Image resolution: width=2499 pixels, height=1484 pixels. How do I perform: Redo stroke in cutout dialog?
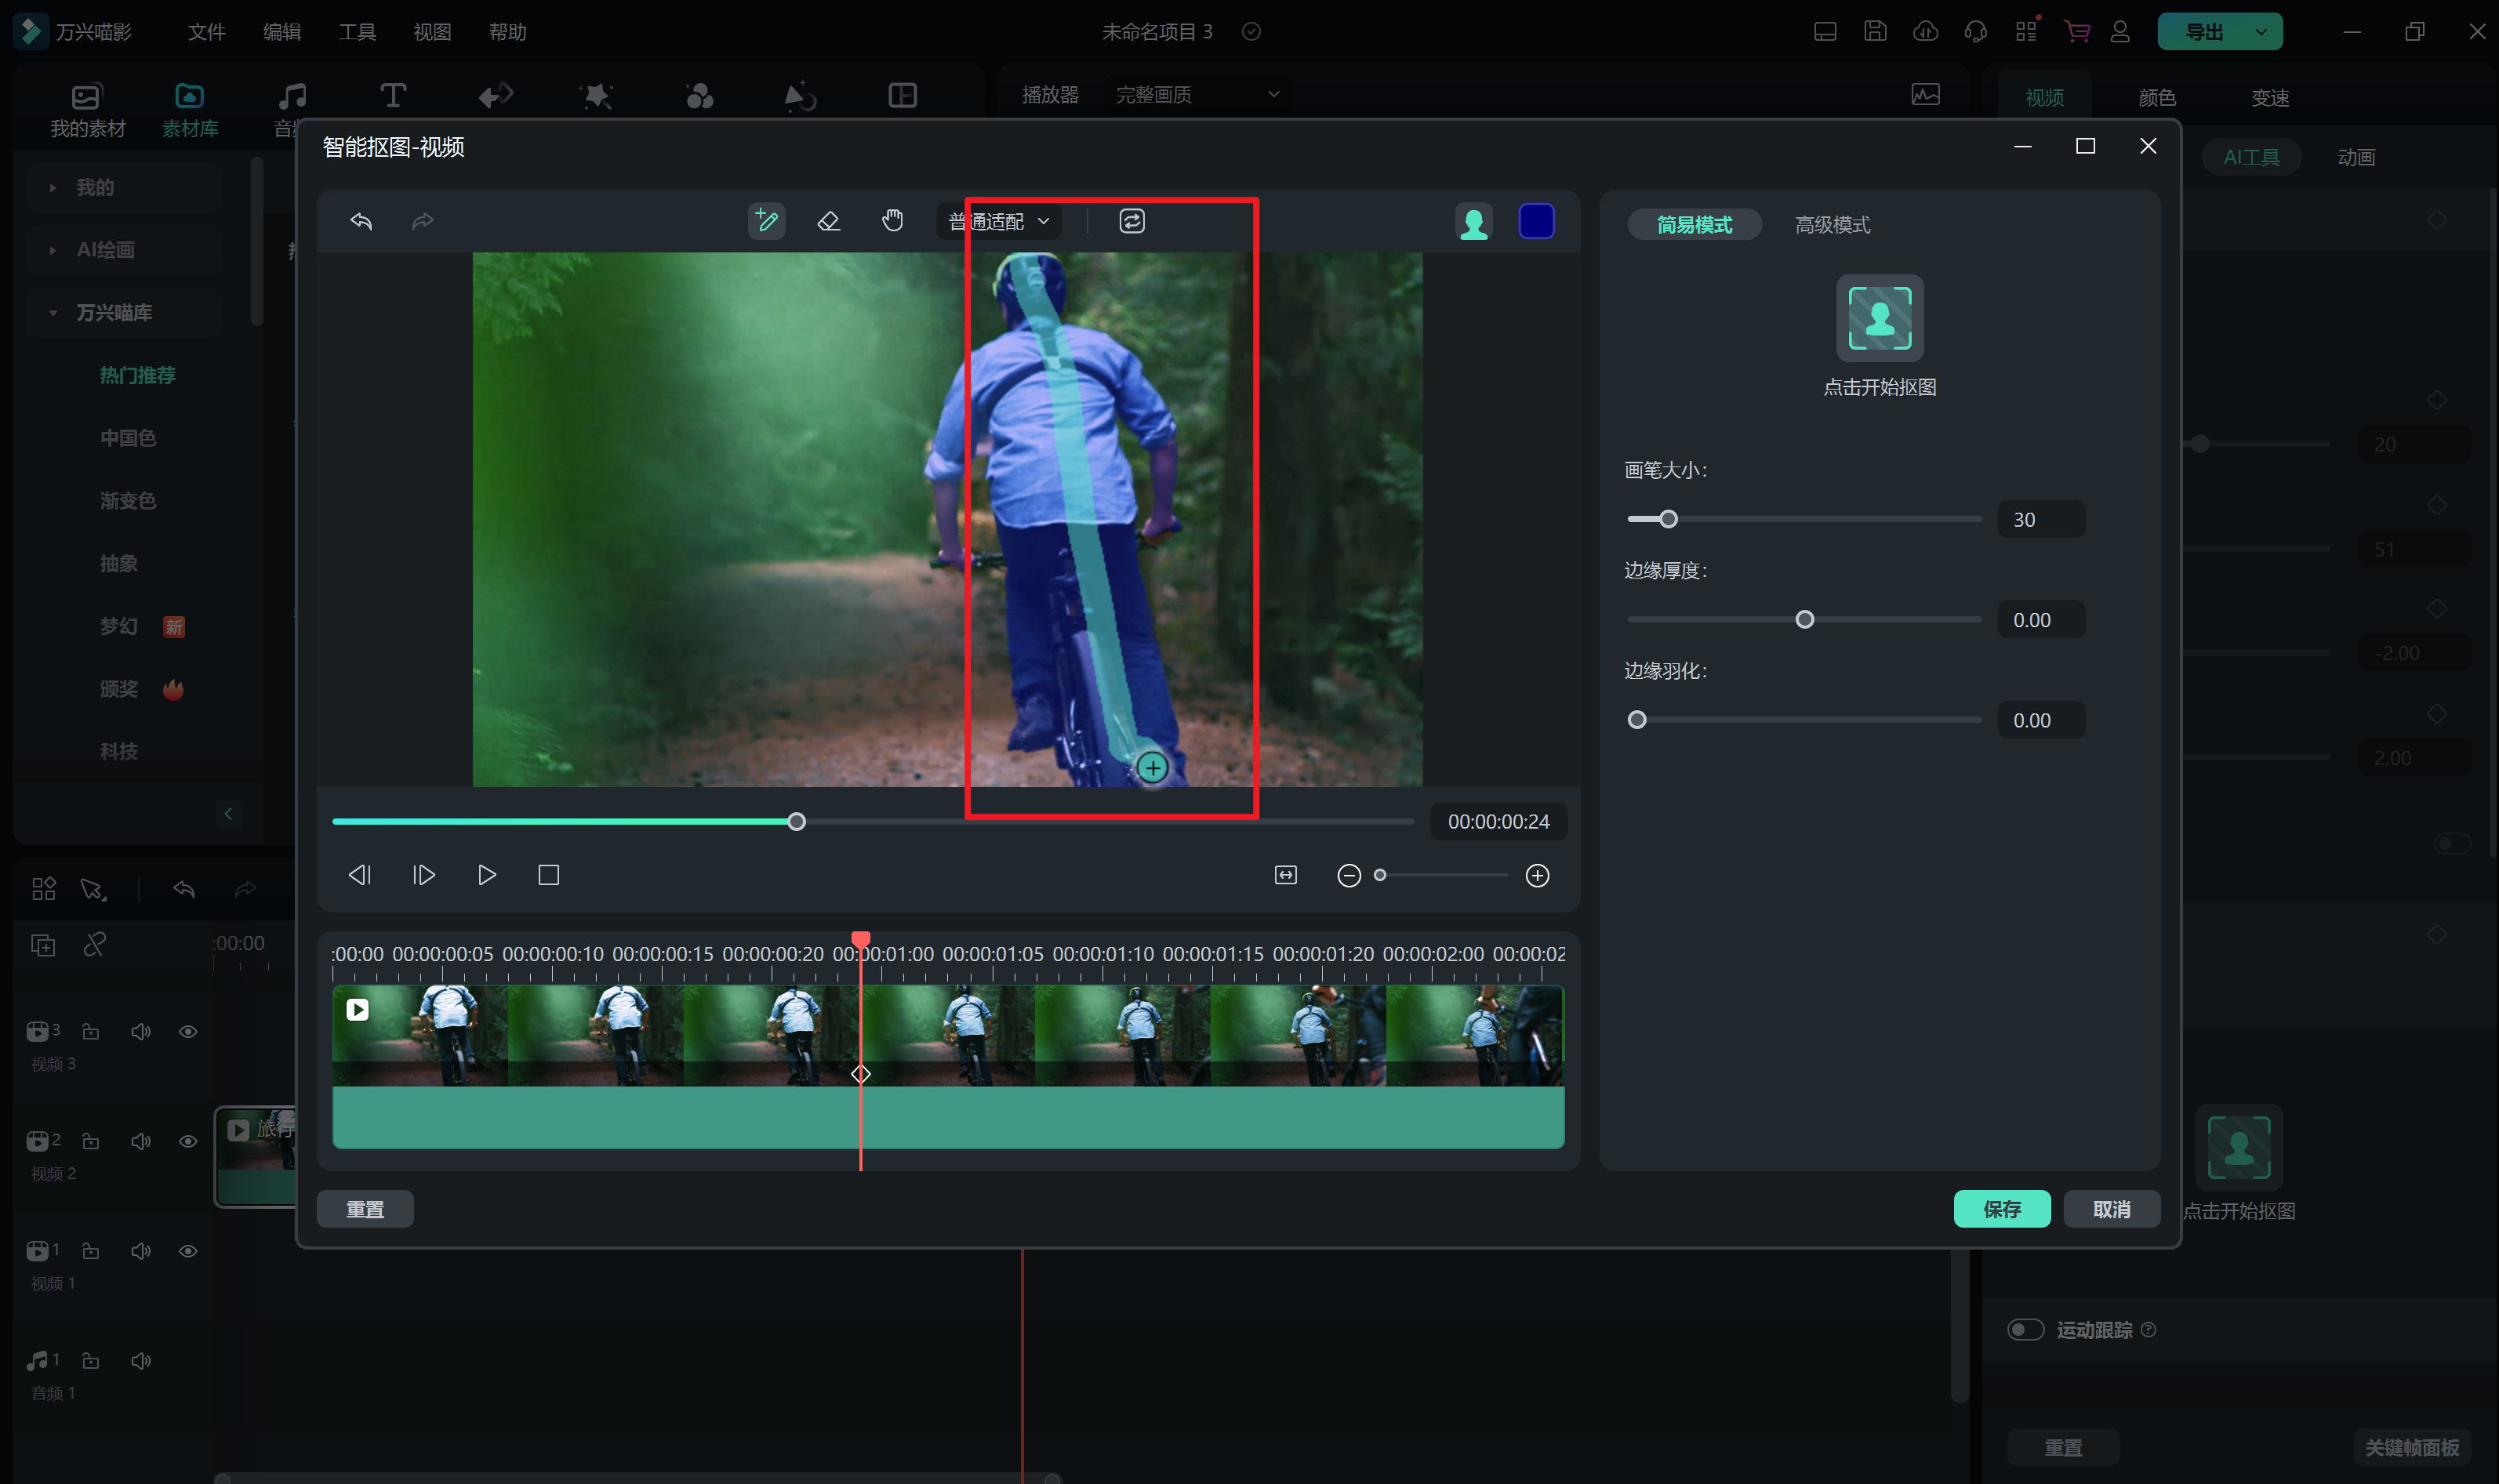423,221
